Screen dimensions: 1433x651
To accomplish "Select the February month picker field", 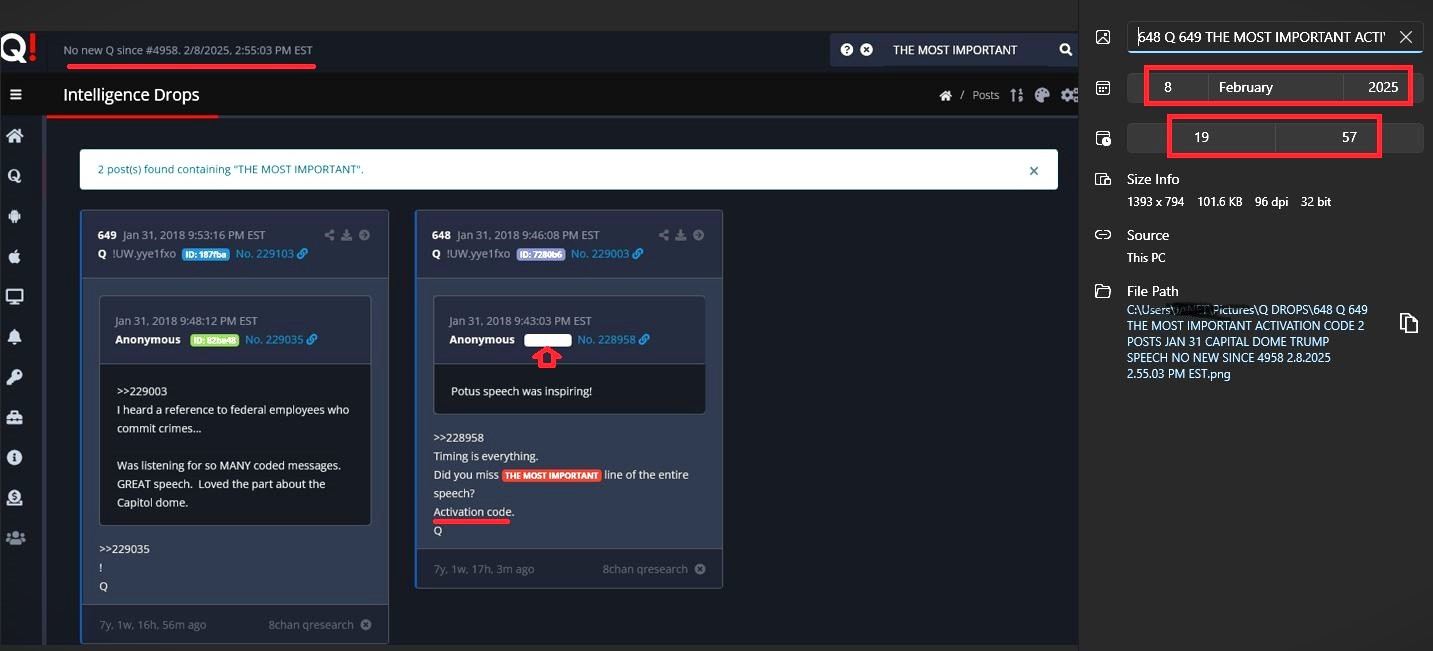I will [1274, 87].
